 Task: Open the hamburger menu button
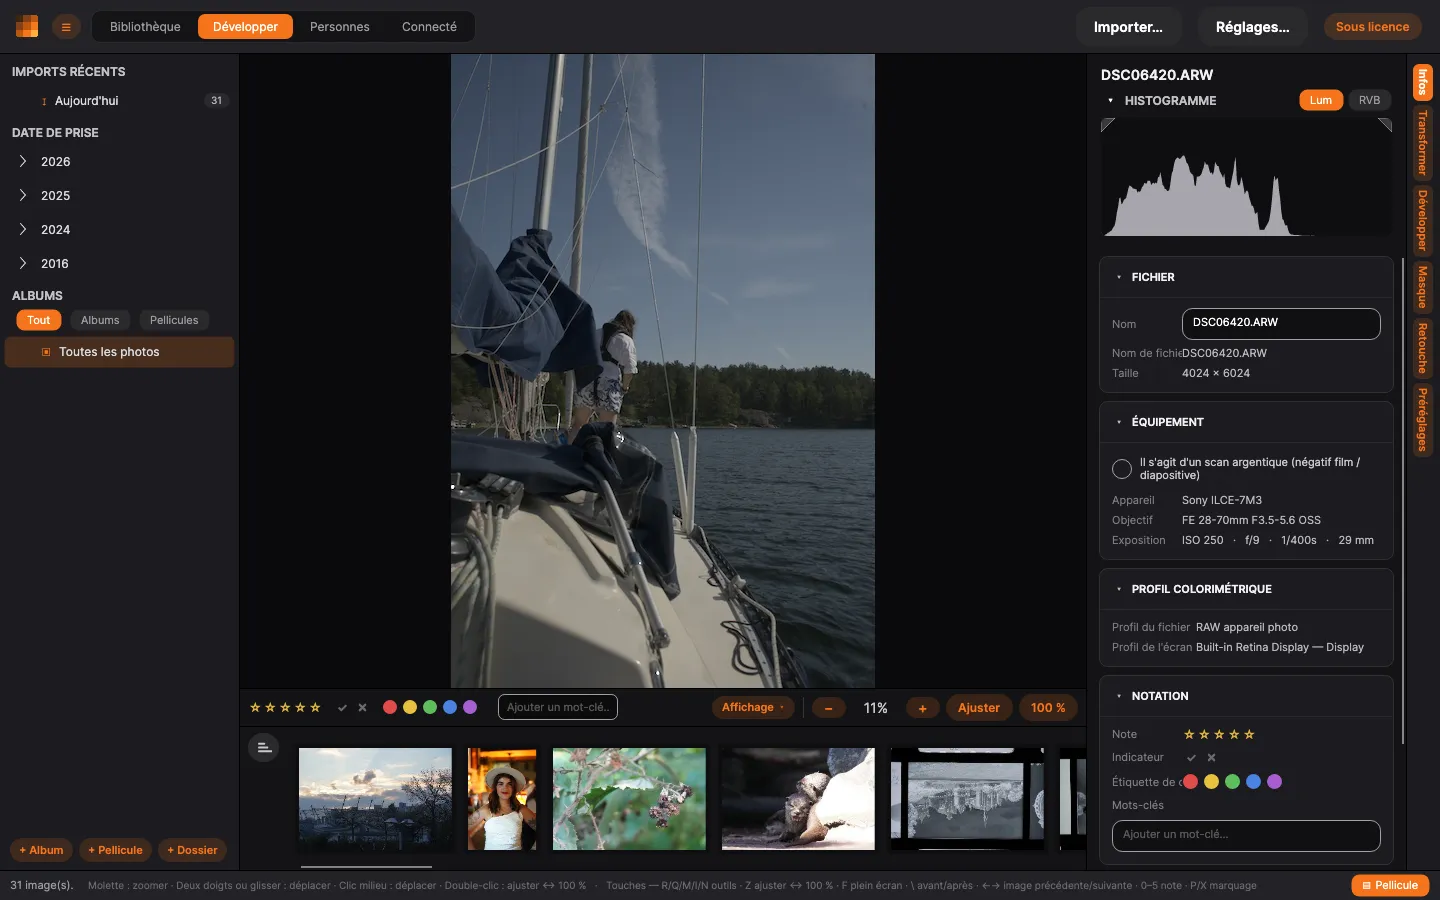point(66,27)
